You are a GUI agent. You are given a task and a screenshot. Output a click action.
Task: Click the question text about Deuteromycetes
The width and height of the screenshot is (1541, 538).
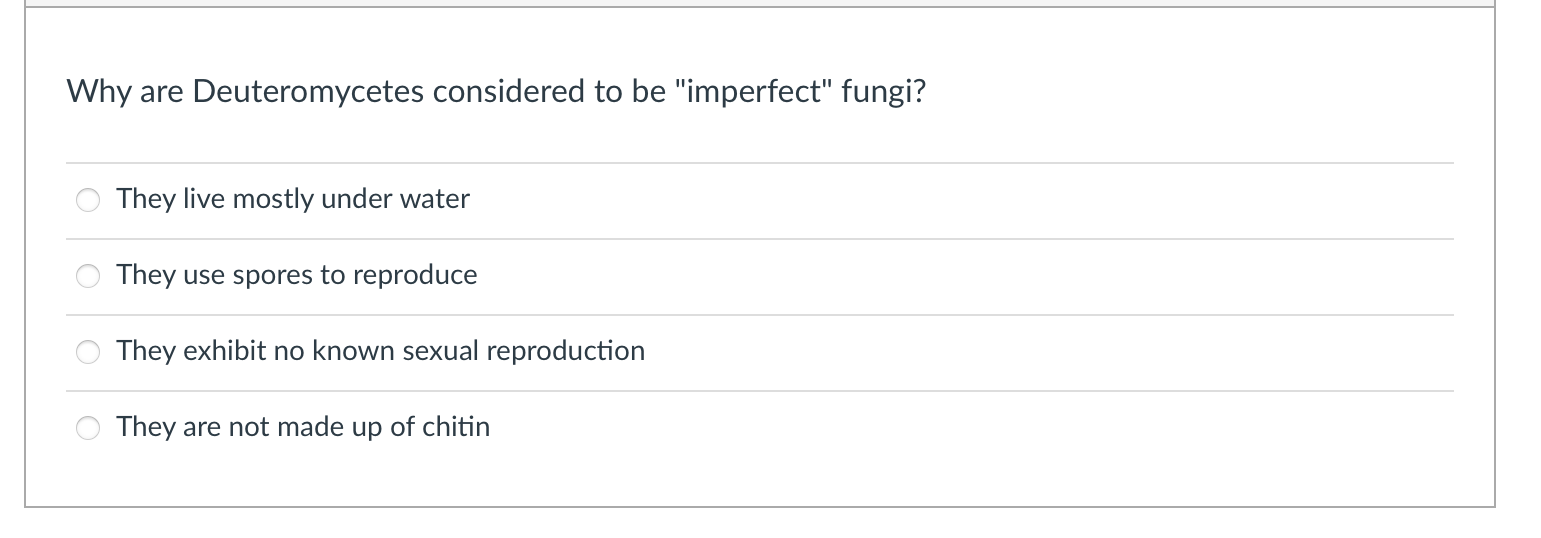coord(496,92)
